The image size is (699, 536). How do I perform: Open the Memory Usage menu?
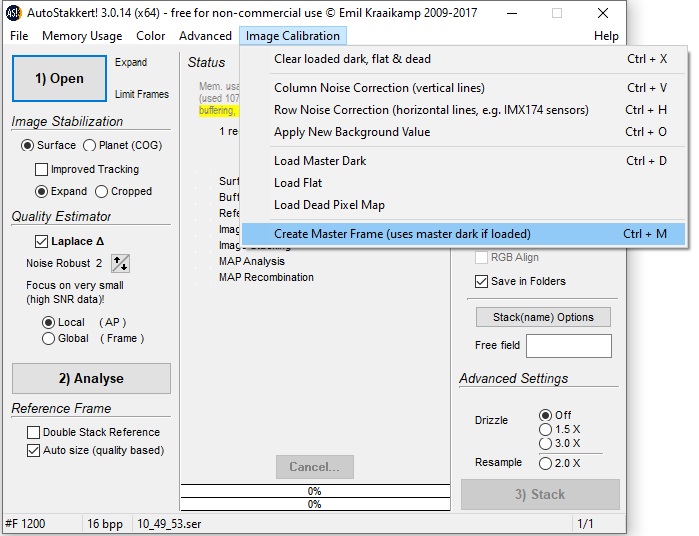click(x=82, y=36)
